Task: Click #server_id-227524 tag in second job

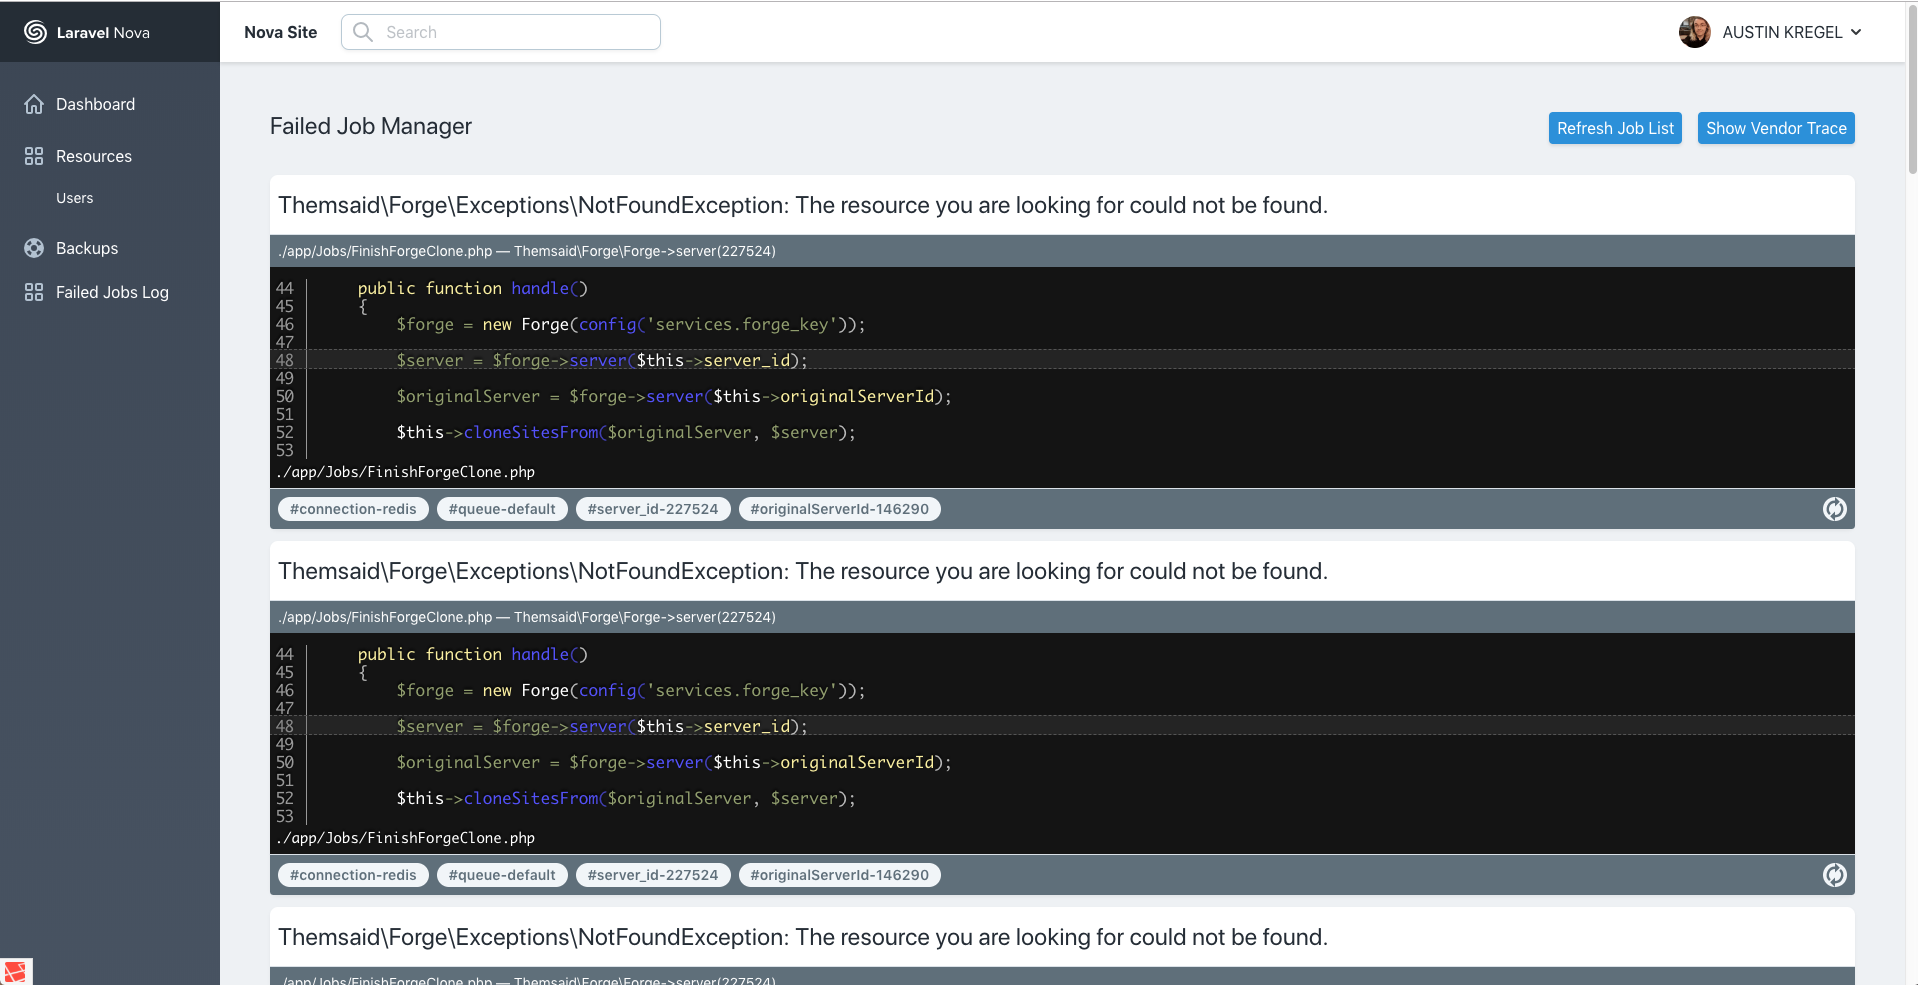Action: [653, 875]
